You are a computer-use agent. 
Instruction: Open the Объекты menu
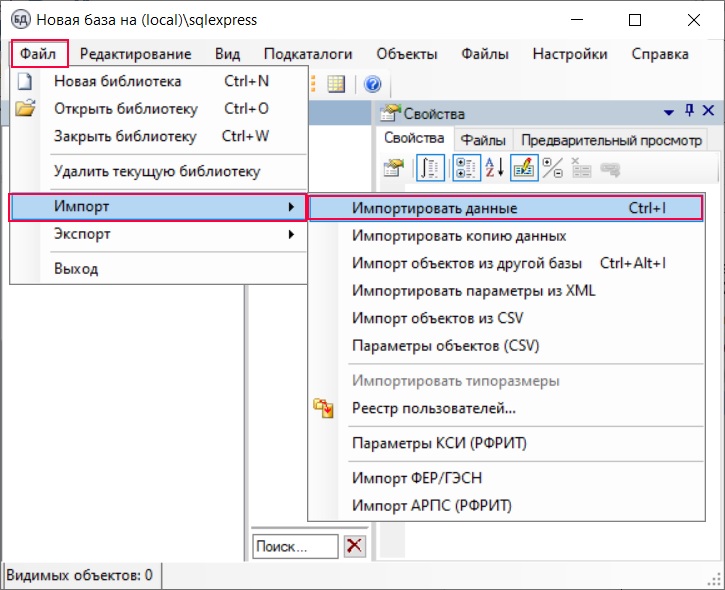coord(407,54)
